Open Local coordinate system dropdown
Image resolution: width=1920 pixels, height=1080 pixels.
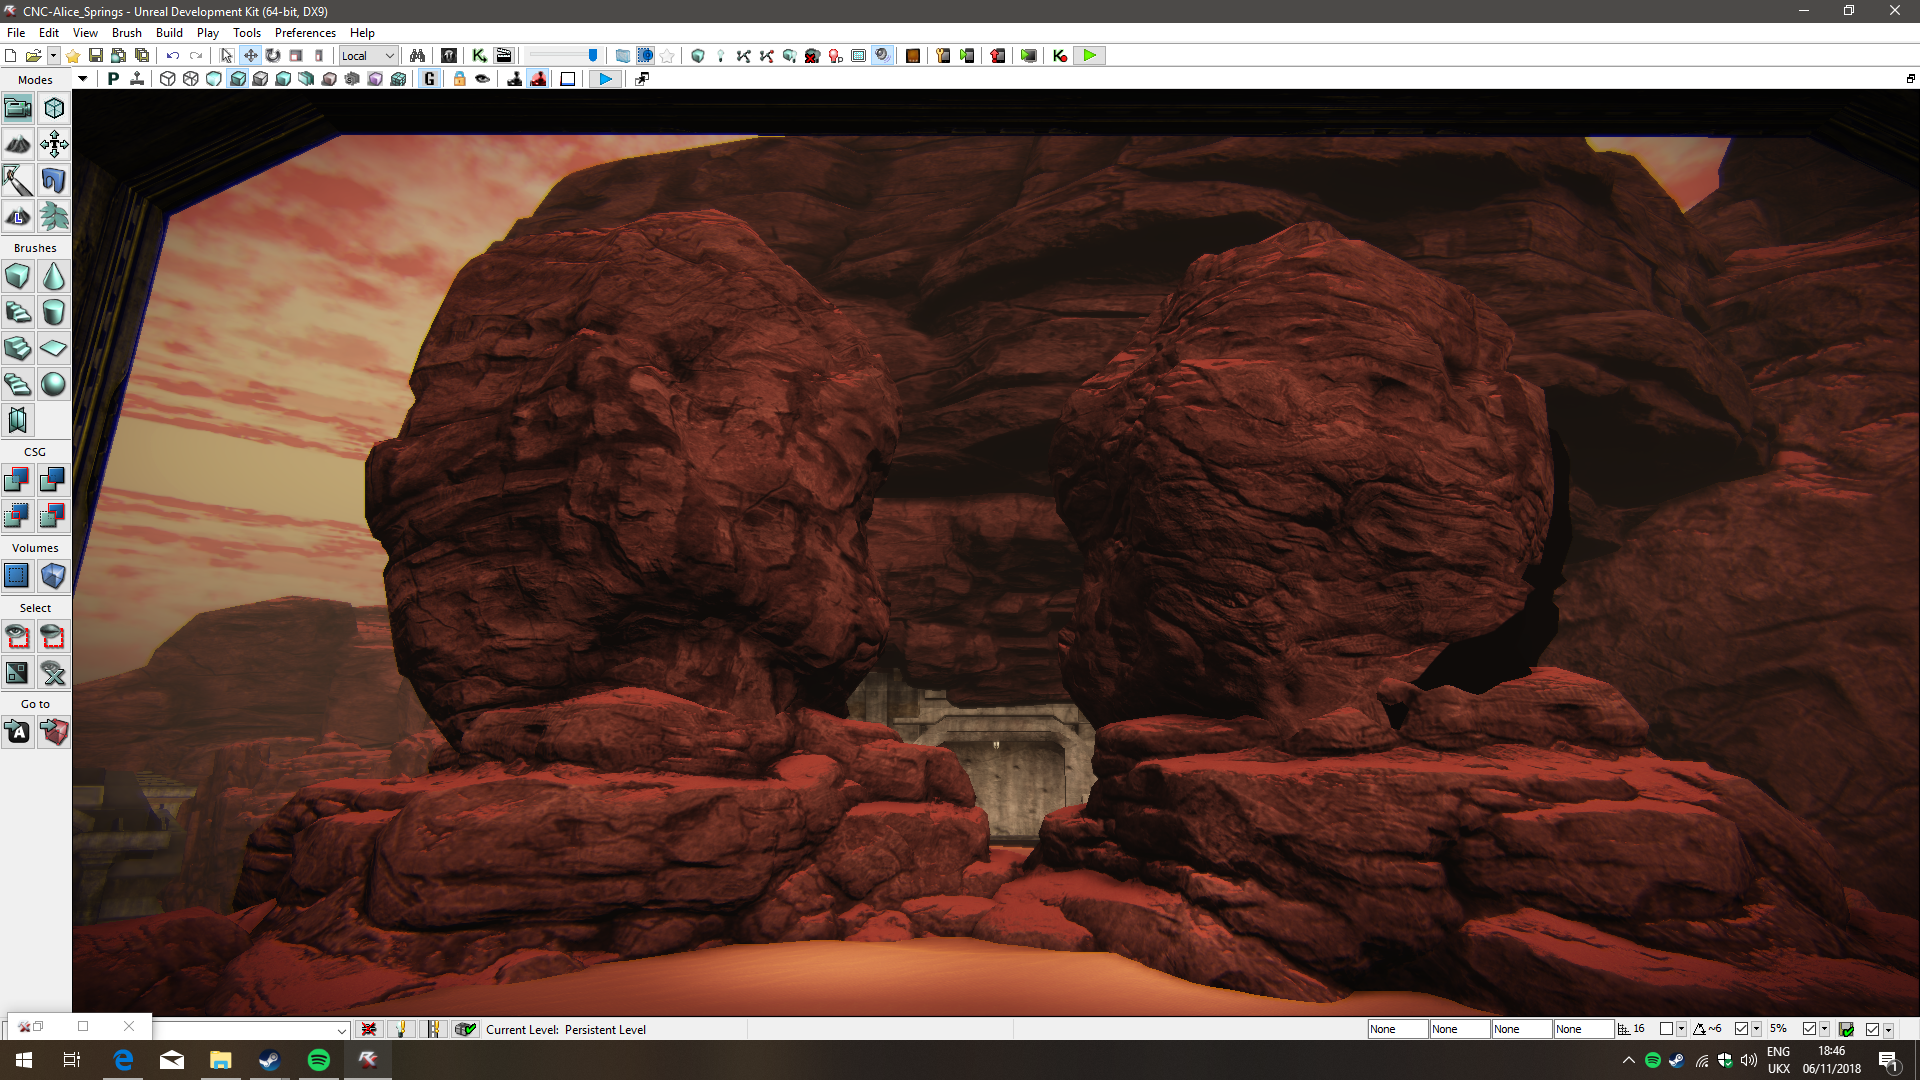point(368,56)
